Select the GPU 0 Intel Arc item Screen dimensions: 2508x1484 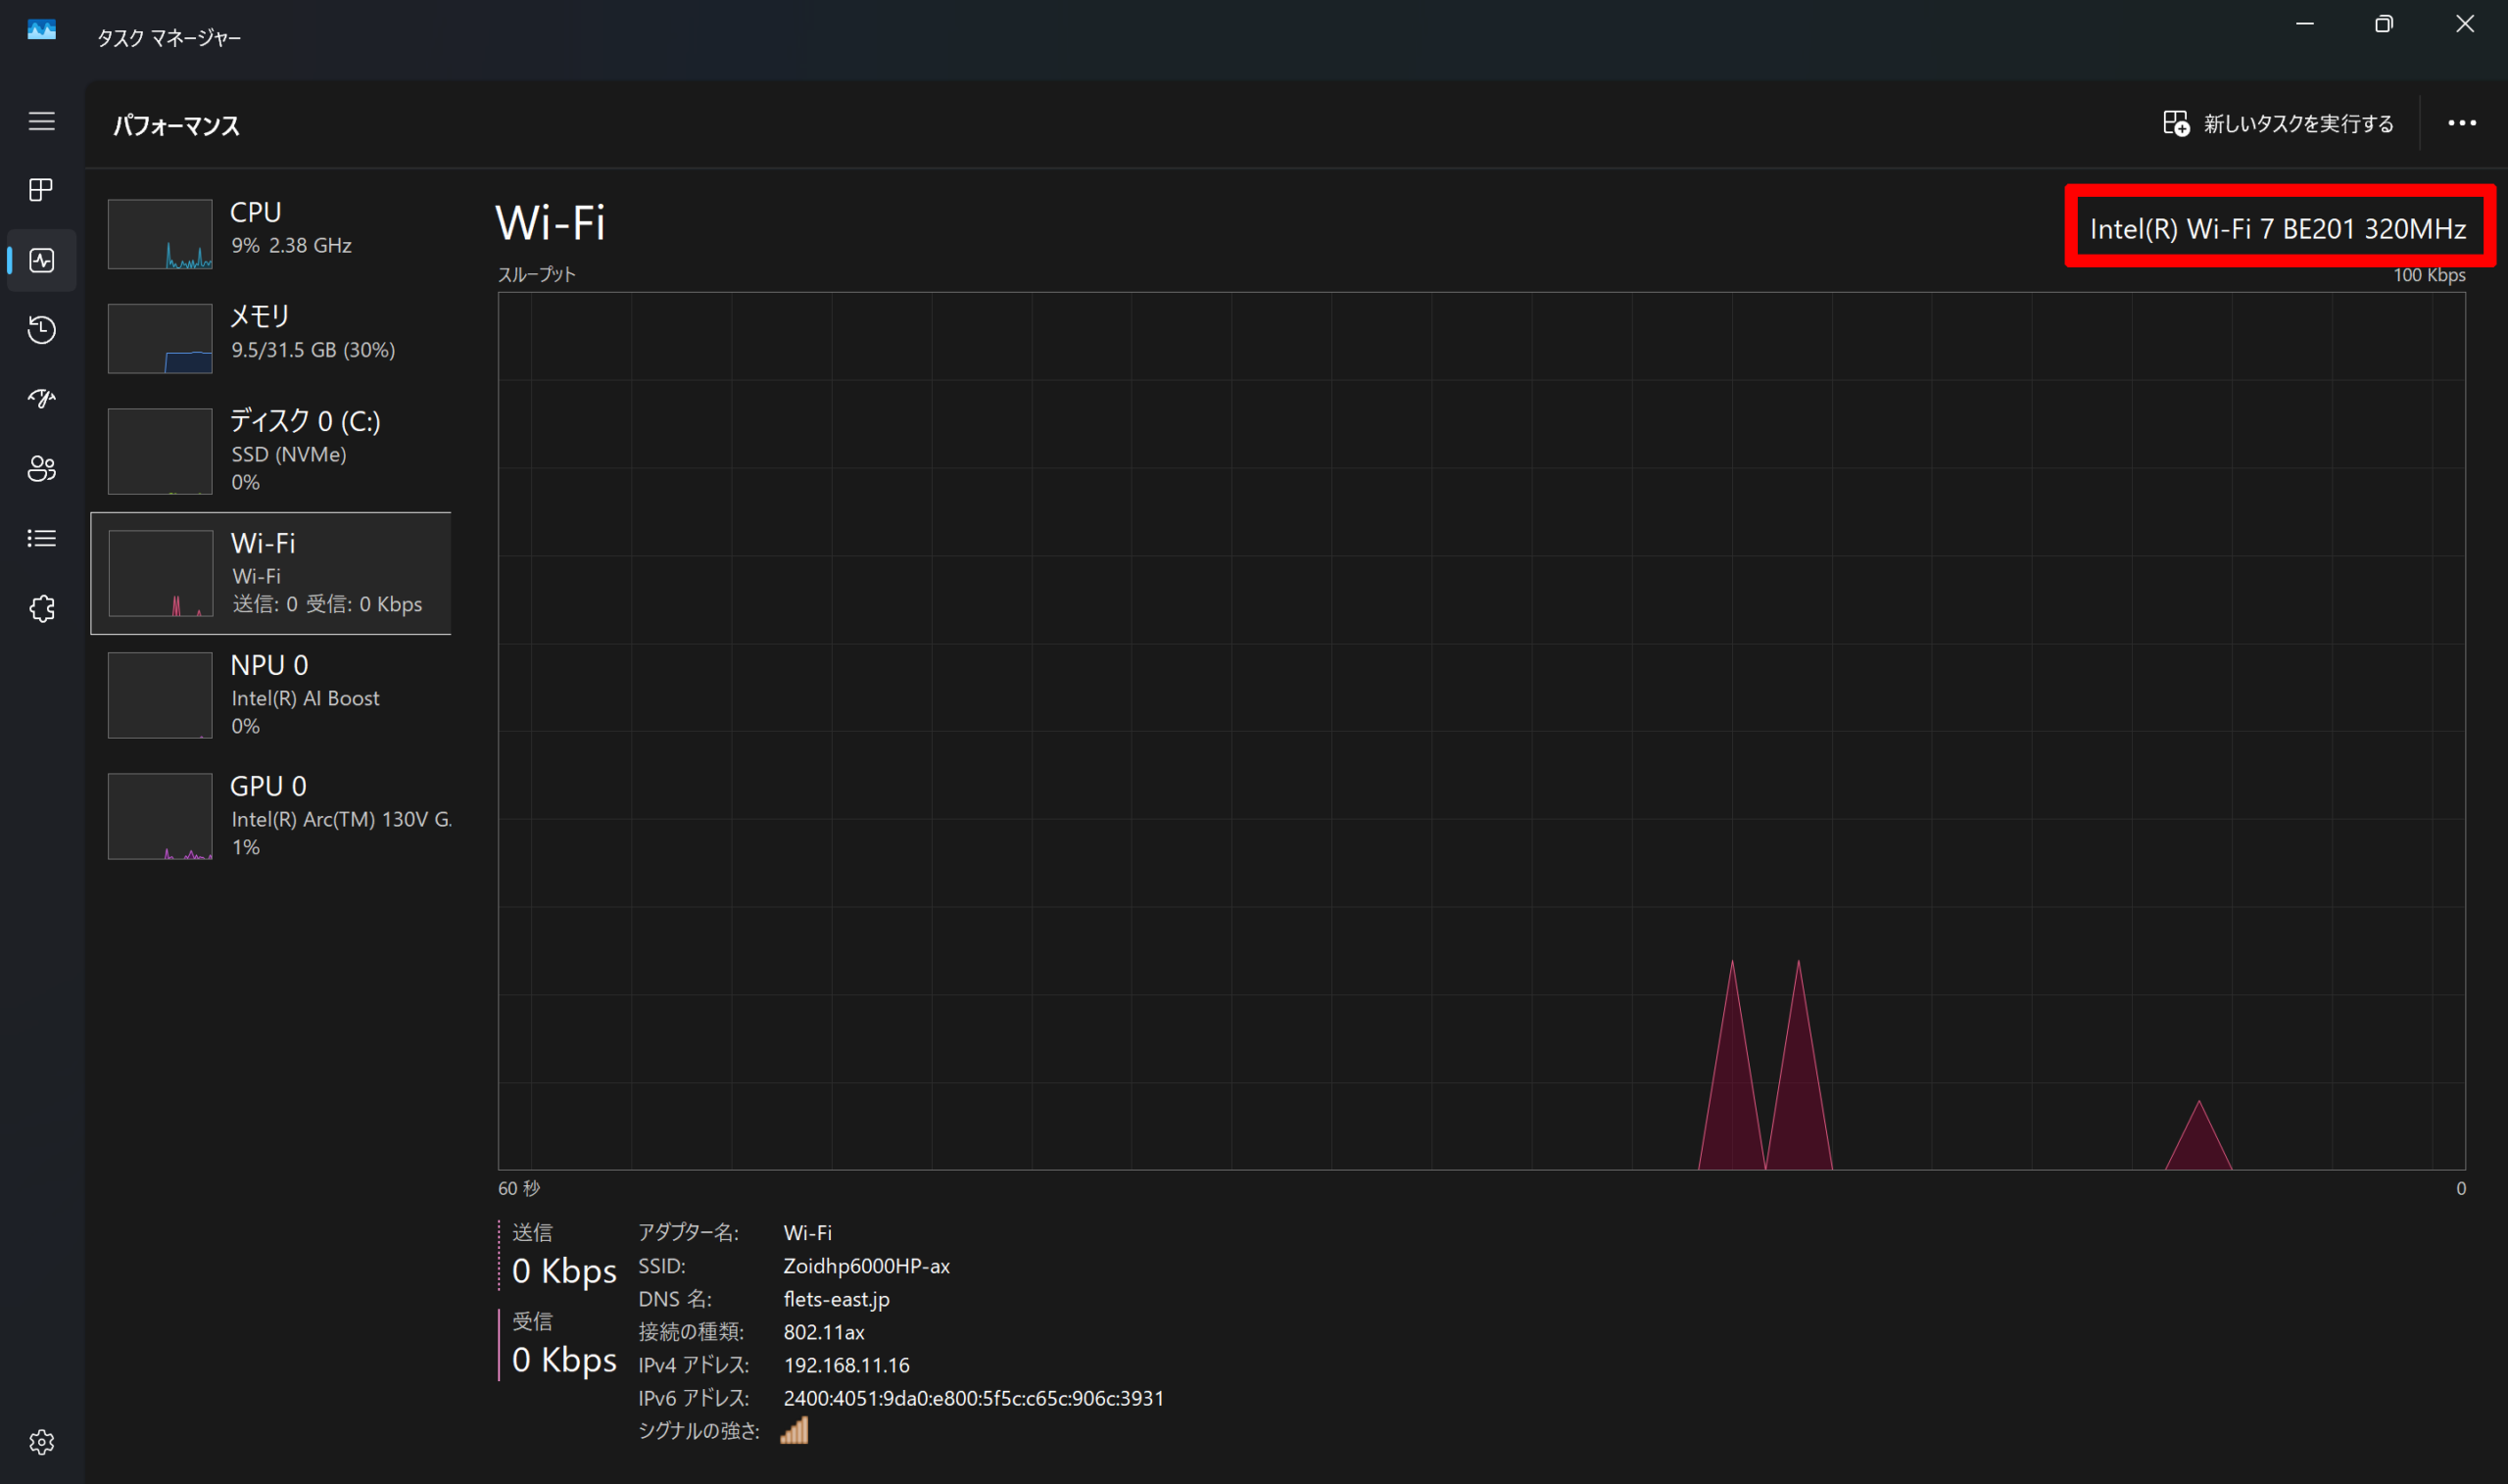[272, 815]
